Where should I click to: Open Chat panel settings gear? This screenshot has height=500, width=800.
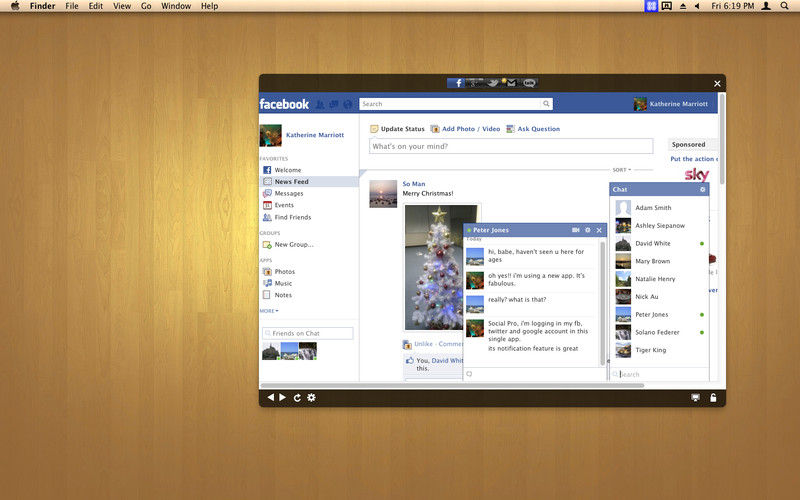(x=703, y=189)
